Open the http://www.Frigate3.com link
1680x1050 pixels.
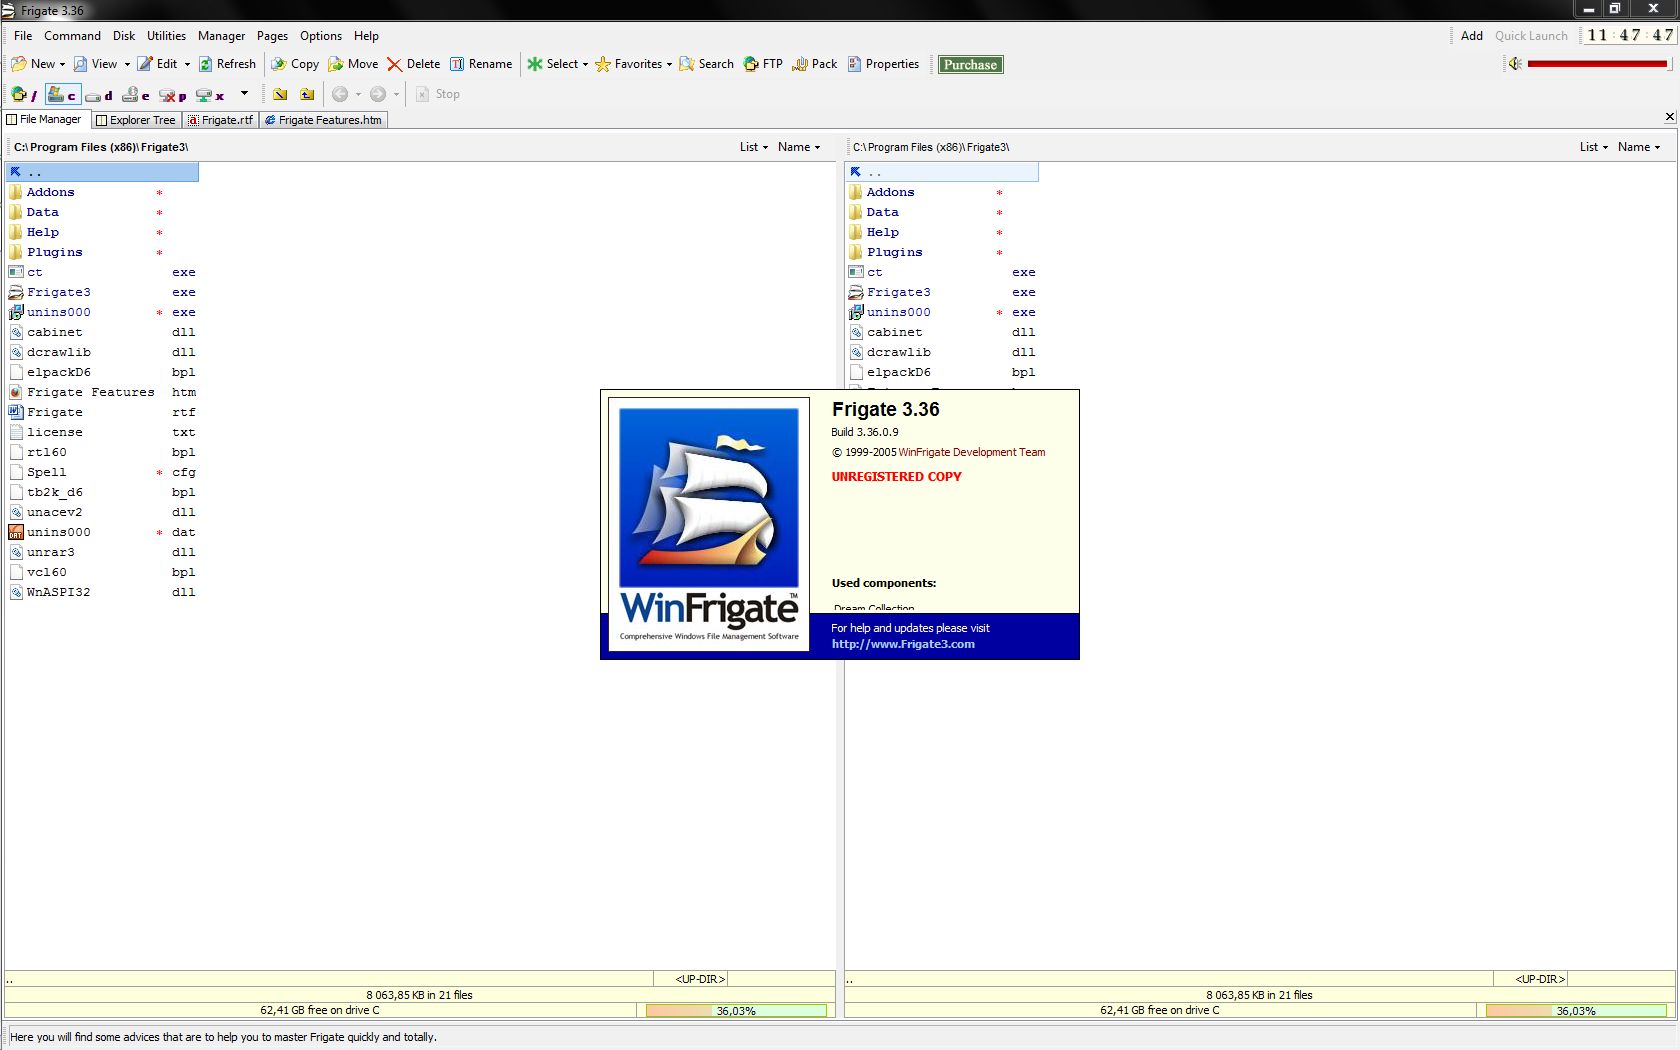[903, 644]
